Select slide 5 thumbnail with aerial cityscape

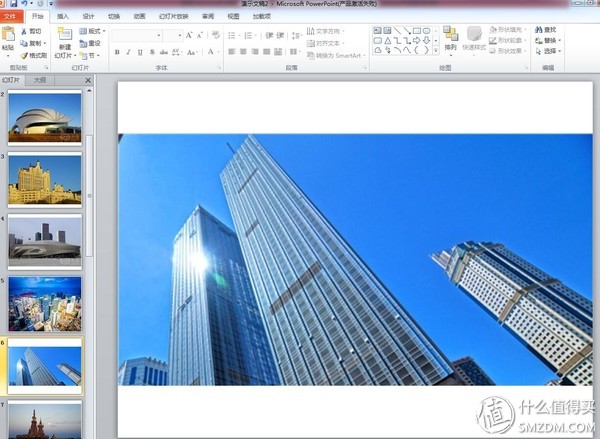[x=45, y=304]
